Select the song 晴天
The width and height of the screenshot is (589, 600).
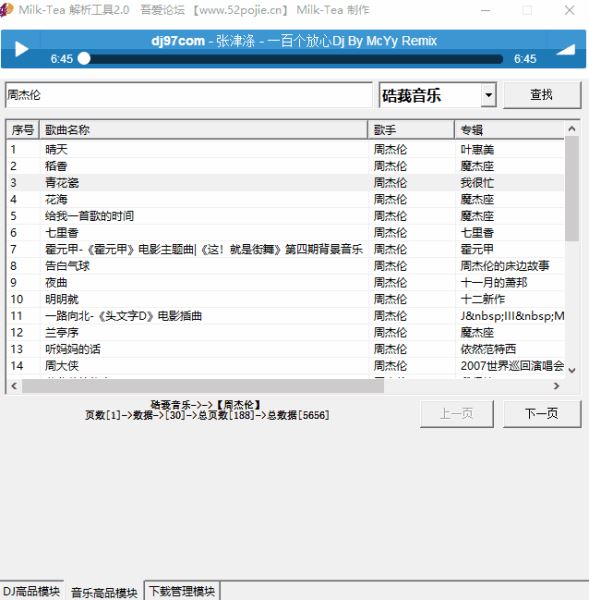coord(56,149)
